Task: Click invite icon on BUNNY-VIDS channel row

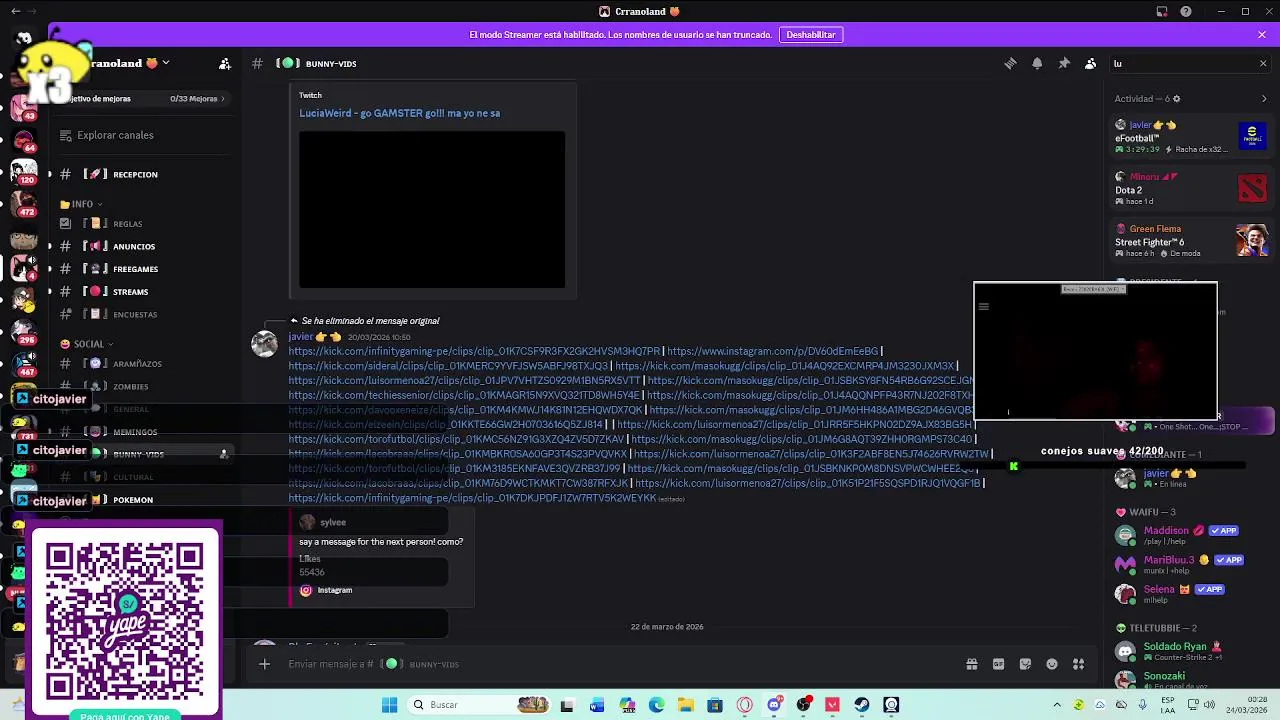Action: point(224,454)
